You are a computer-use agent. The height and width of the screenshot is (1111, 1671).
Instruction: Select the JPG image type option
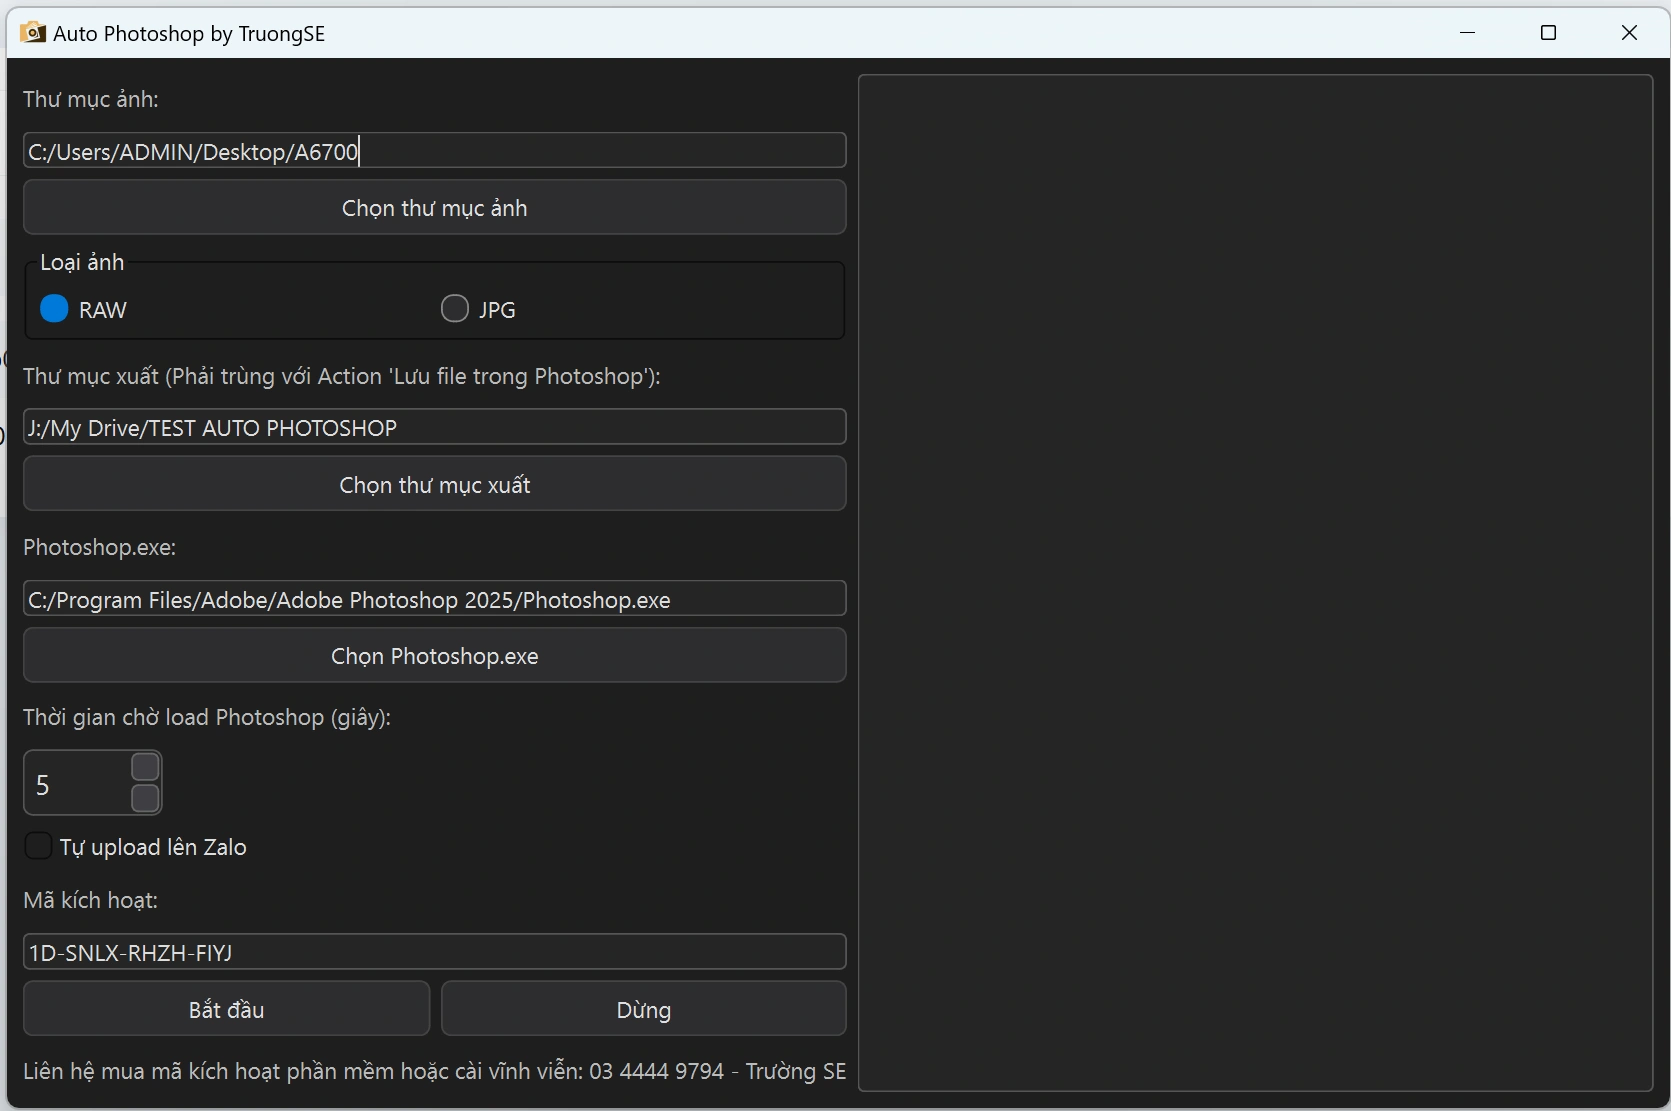455,309
